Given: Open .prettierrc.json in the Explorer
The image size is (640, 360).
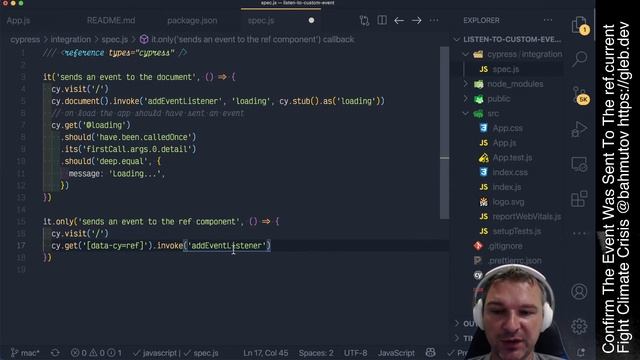Looking at the screenshot, I should (515, 260).
